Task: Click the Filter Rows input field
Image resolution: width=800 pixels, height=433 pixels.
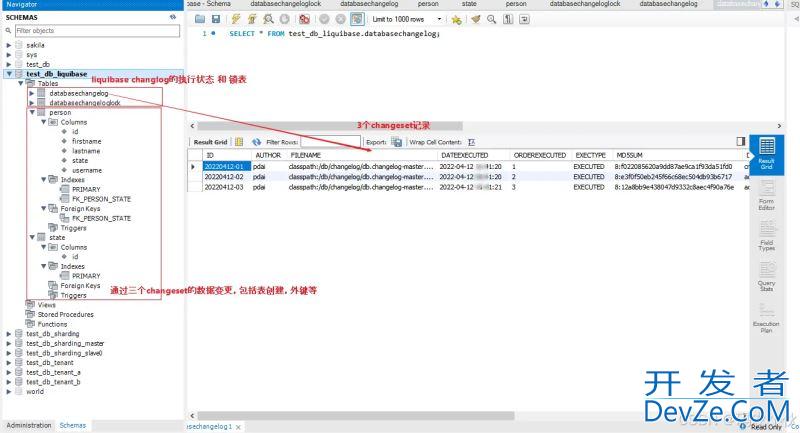Action: click(330, 142)
